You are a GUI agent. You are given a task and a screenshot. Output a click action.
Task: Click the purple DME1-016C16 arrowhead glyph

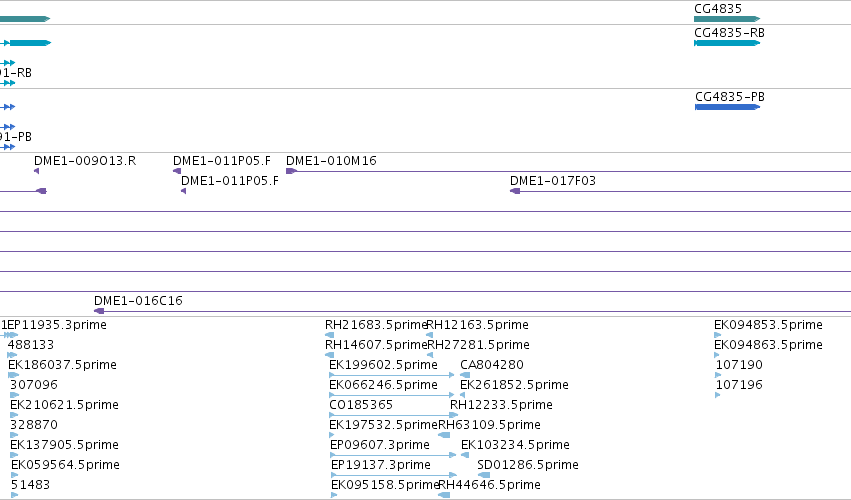pyautogui.click(x=99, y=311)
